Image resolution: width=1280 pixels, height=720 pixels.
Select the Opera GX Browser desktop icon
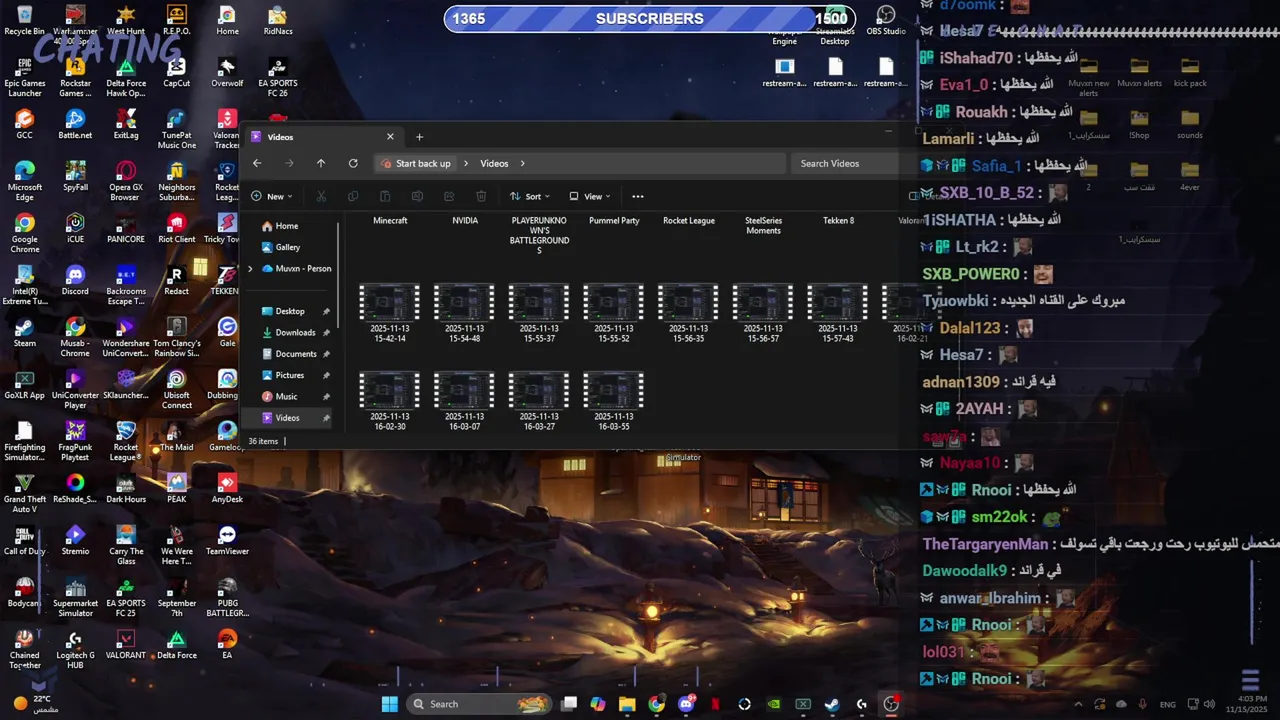125,181
